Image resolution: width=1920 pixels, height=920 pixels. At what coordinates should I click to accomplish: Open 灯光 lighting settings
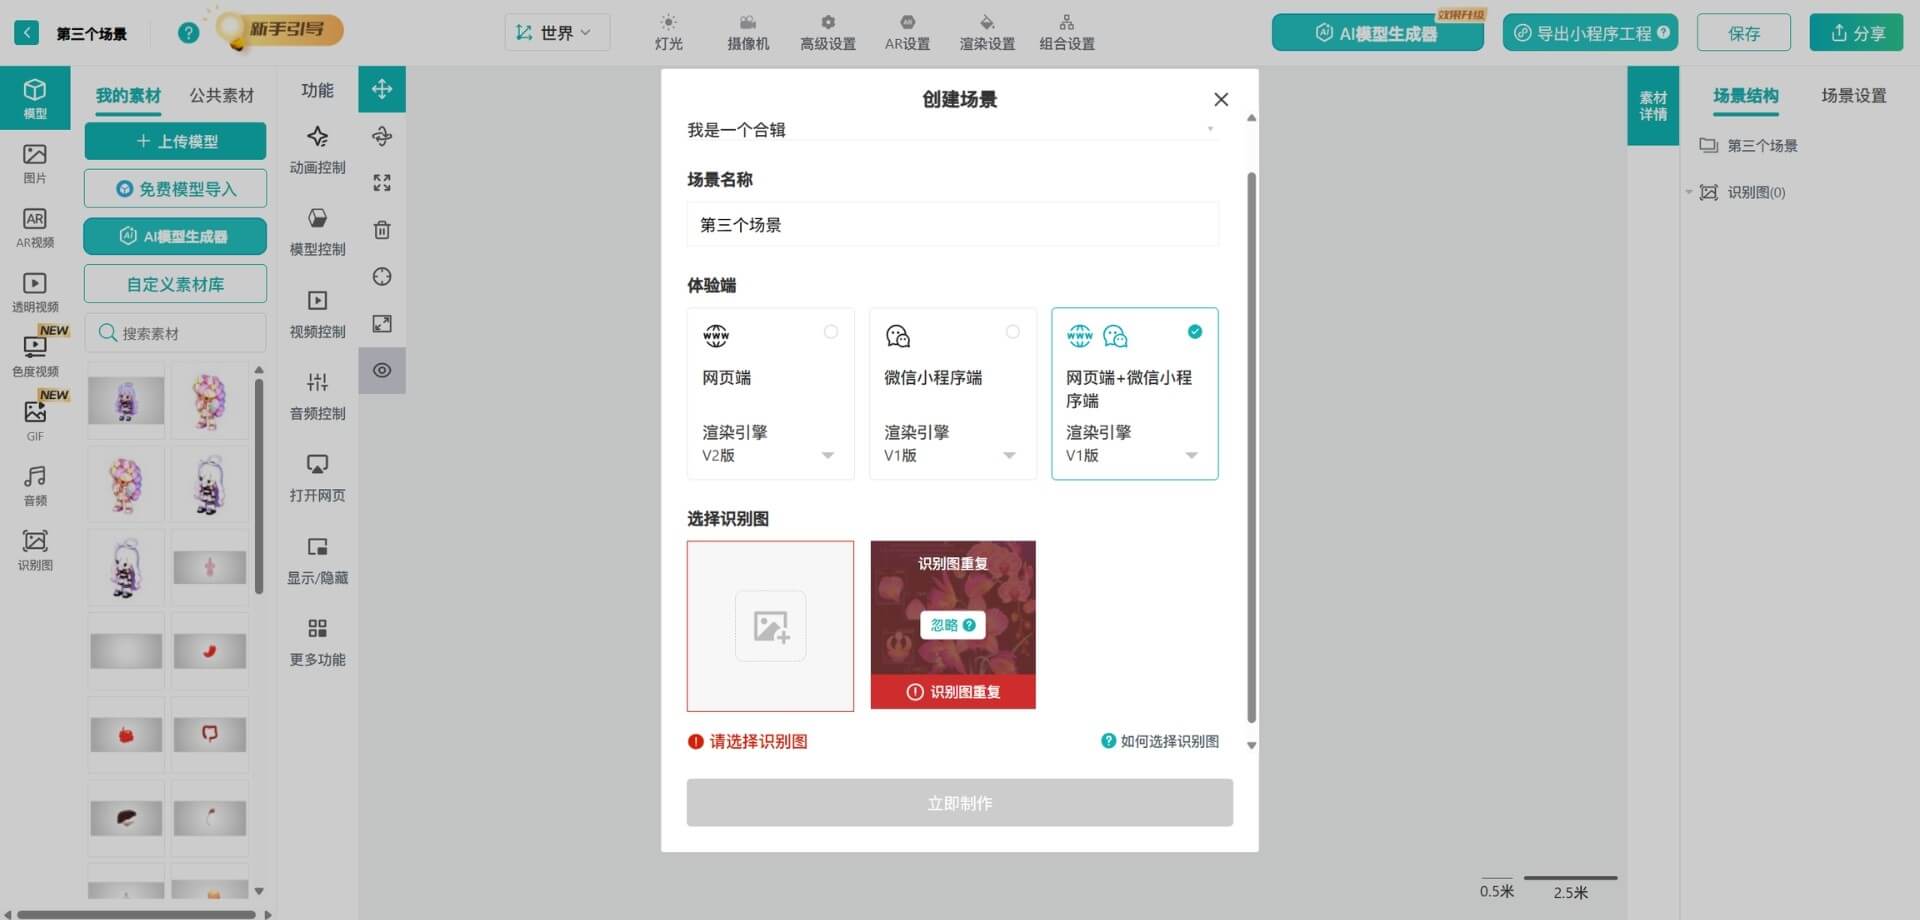(x=669, y=33)
